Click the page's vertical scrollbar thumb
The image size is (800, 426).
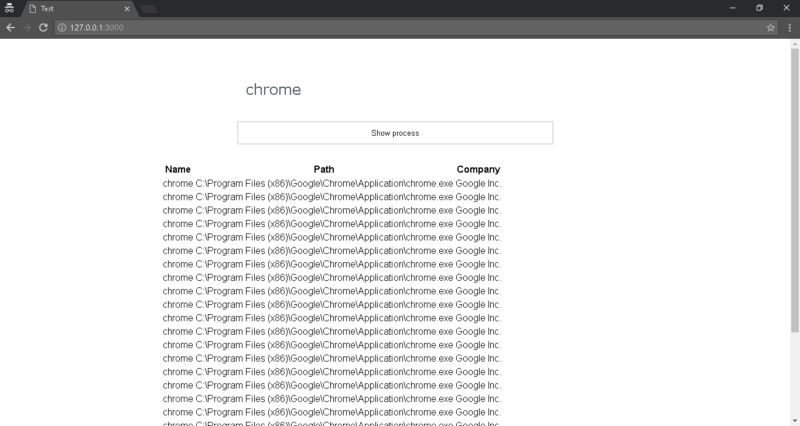tap(794, 190)
